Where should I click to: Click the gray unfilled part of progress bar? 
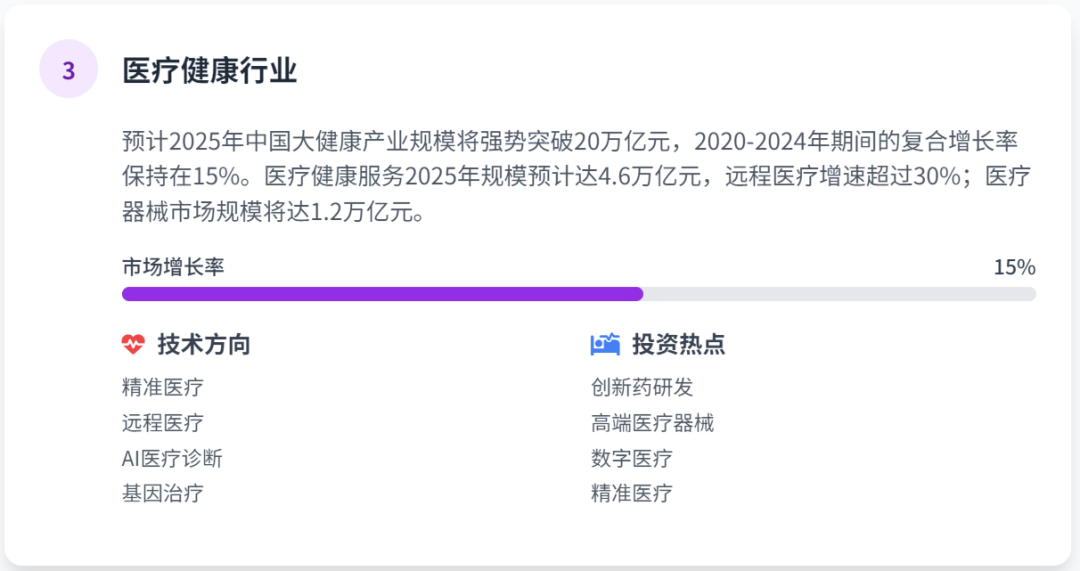(x=838, y=294)
